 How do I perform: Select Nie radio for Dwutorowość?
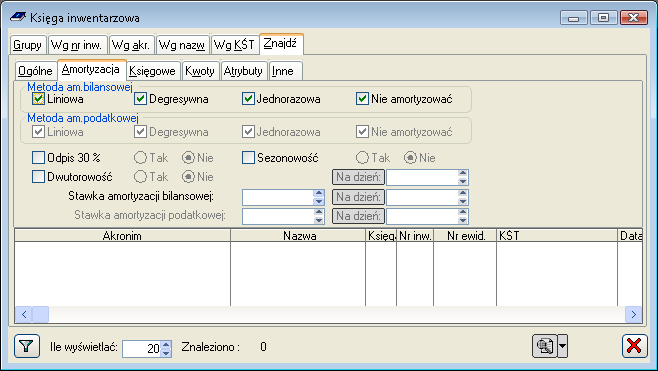[188, 177]
